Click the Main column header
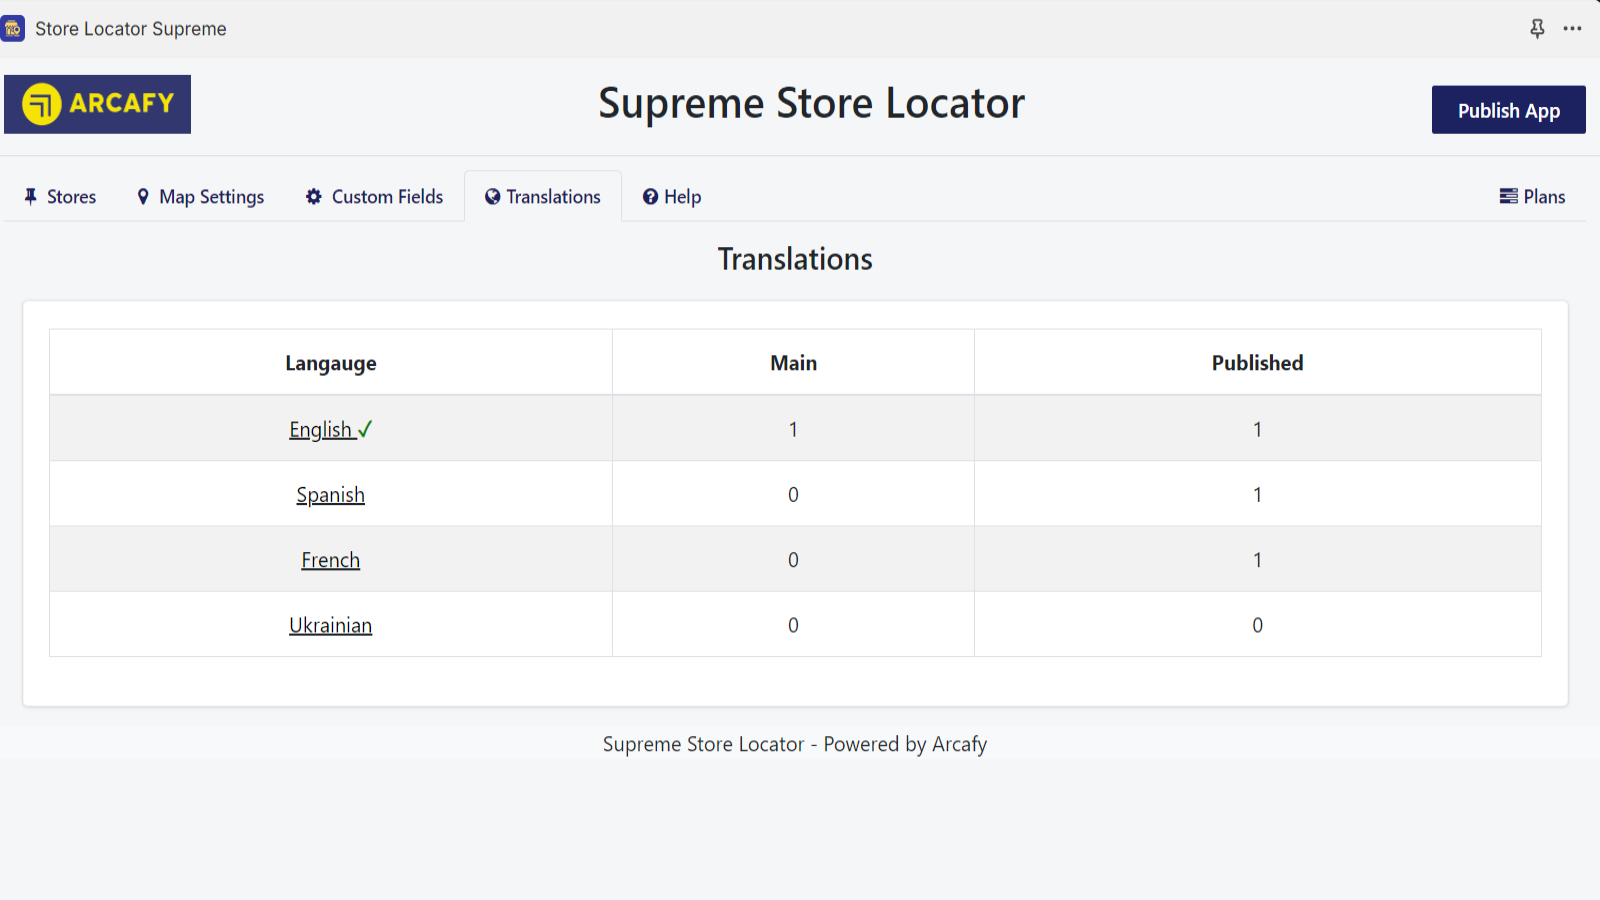Image resolution: width=1600 pixels, height=900 pixels. [793, 363]
